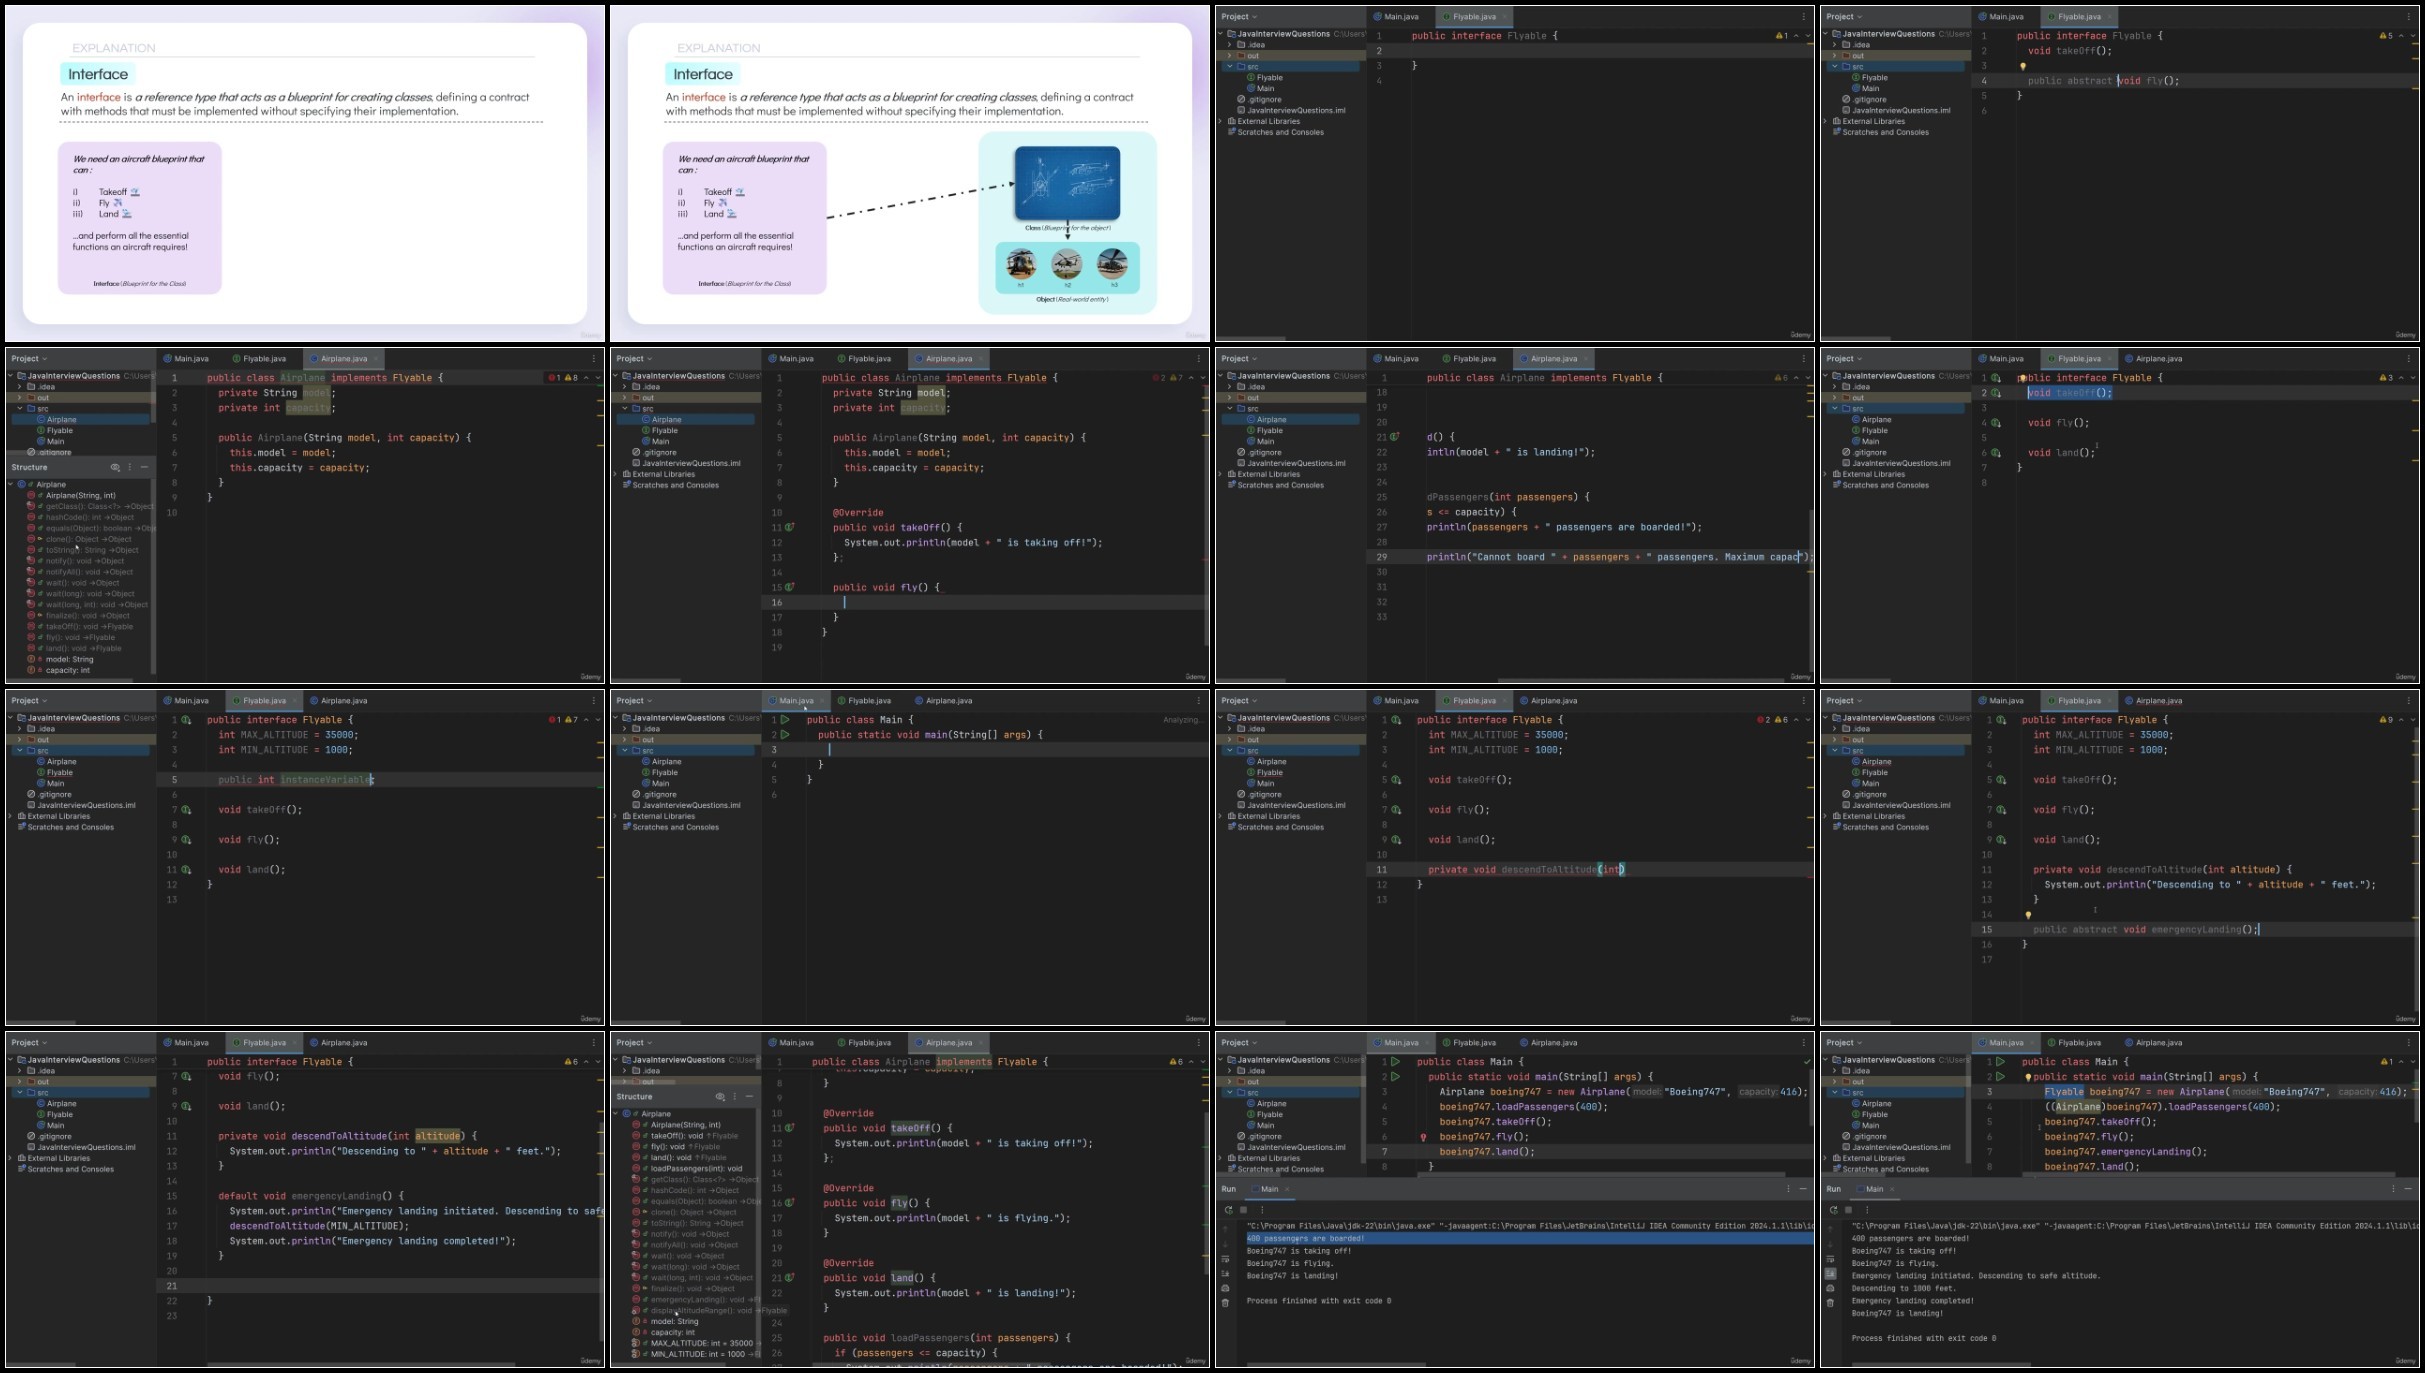Run arrow beside 'public class Main' in 'Analyzing...' frame
2425x1373 pixels.
click(785, 720)
